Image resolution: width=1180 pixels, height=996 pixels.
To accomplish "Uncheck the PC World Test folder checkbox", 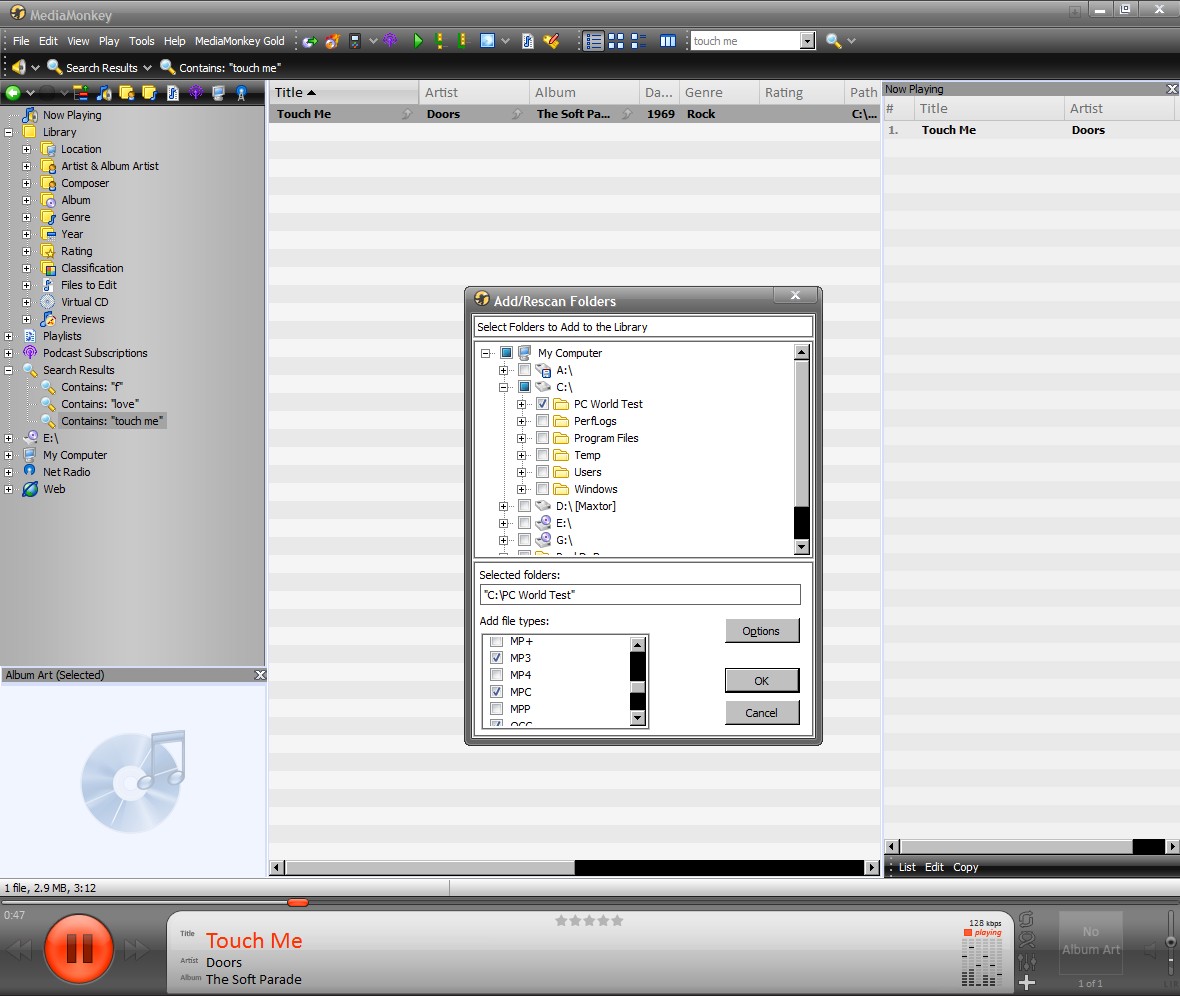I will [542, 404].
